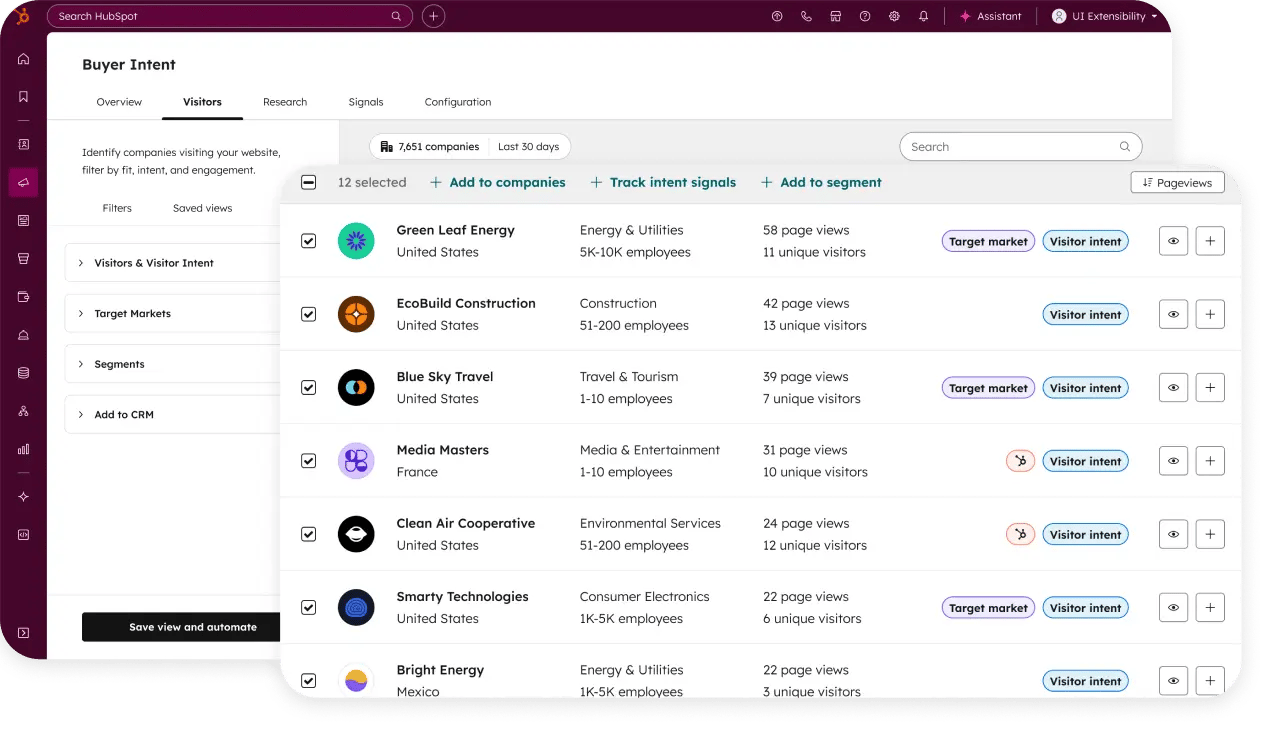Click Add to segment
Screen dimensions: 1280x731
[821, 182]
